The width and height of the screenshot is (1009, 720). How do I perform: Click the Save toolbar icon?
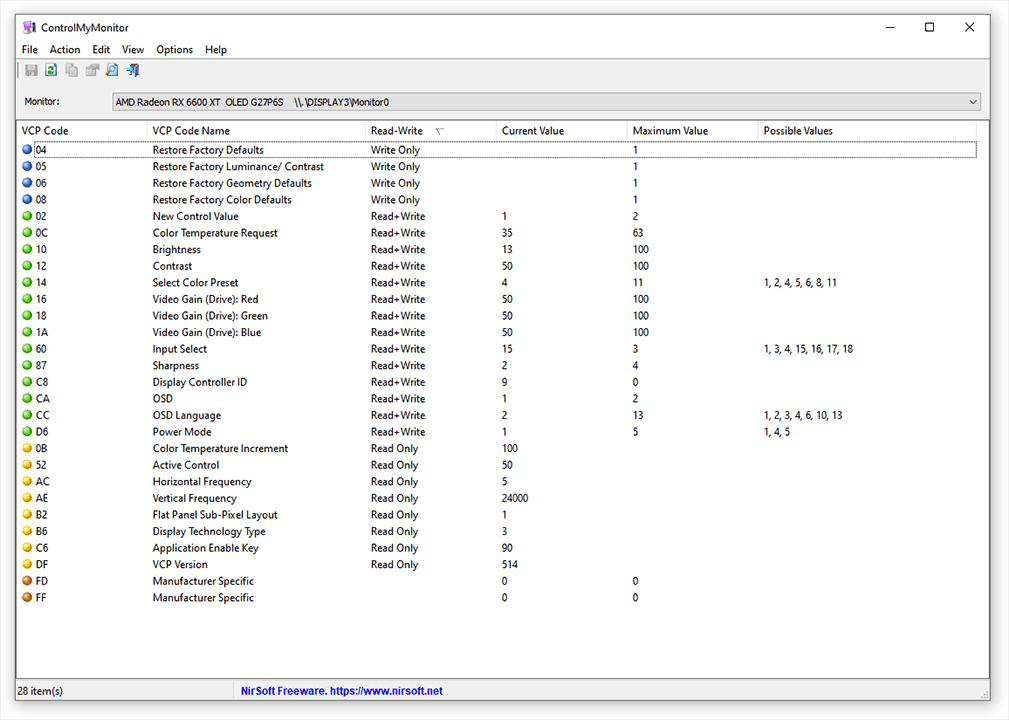pos(31,70)
